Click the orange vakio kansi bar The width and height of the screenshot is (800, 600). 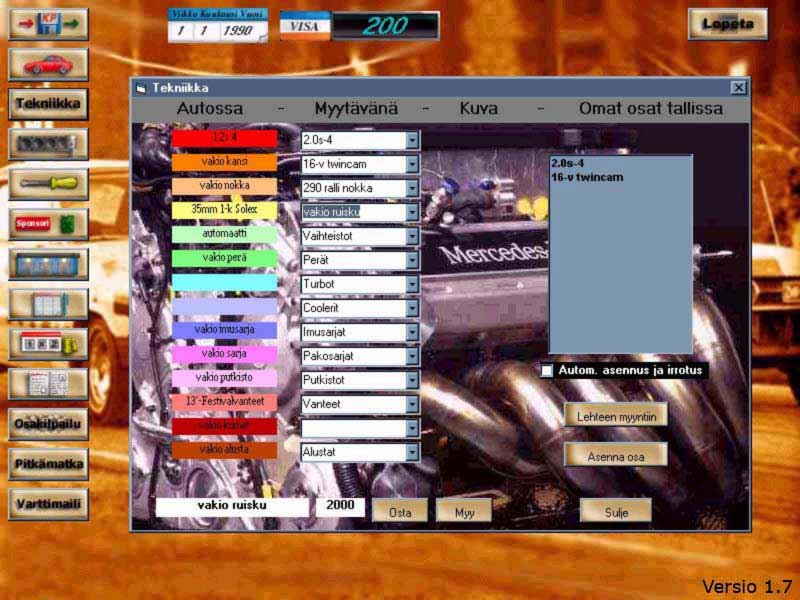pos(224,162)
